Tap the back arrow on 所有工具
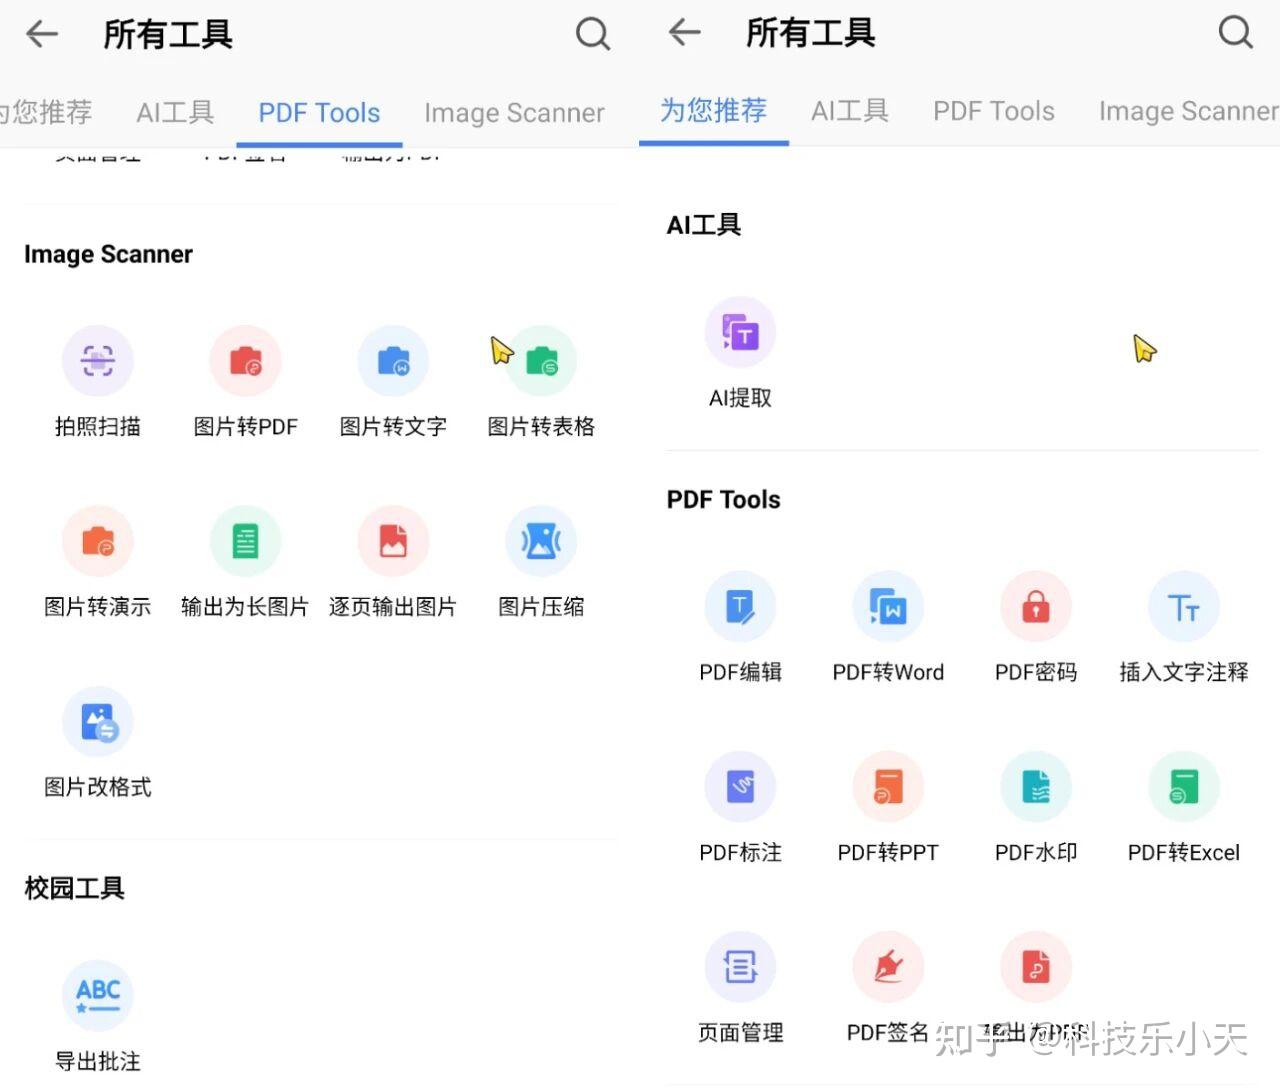The width and height of the screenshot is (1280, 1089). 41,33
